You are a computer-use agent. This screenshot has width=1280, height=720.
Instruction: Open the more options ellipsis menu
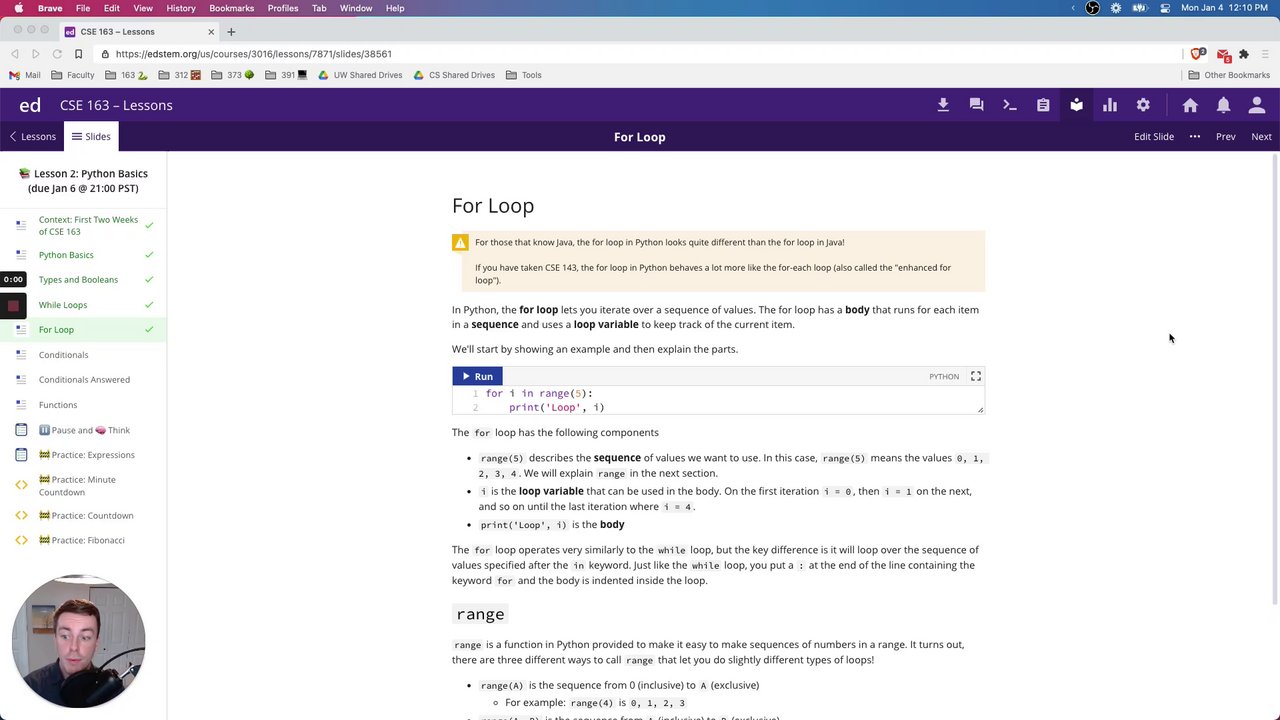(x=1195, y=137)
